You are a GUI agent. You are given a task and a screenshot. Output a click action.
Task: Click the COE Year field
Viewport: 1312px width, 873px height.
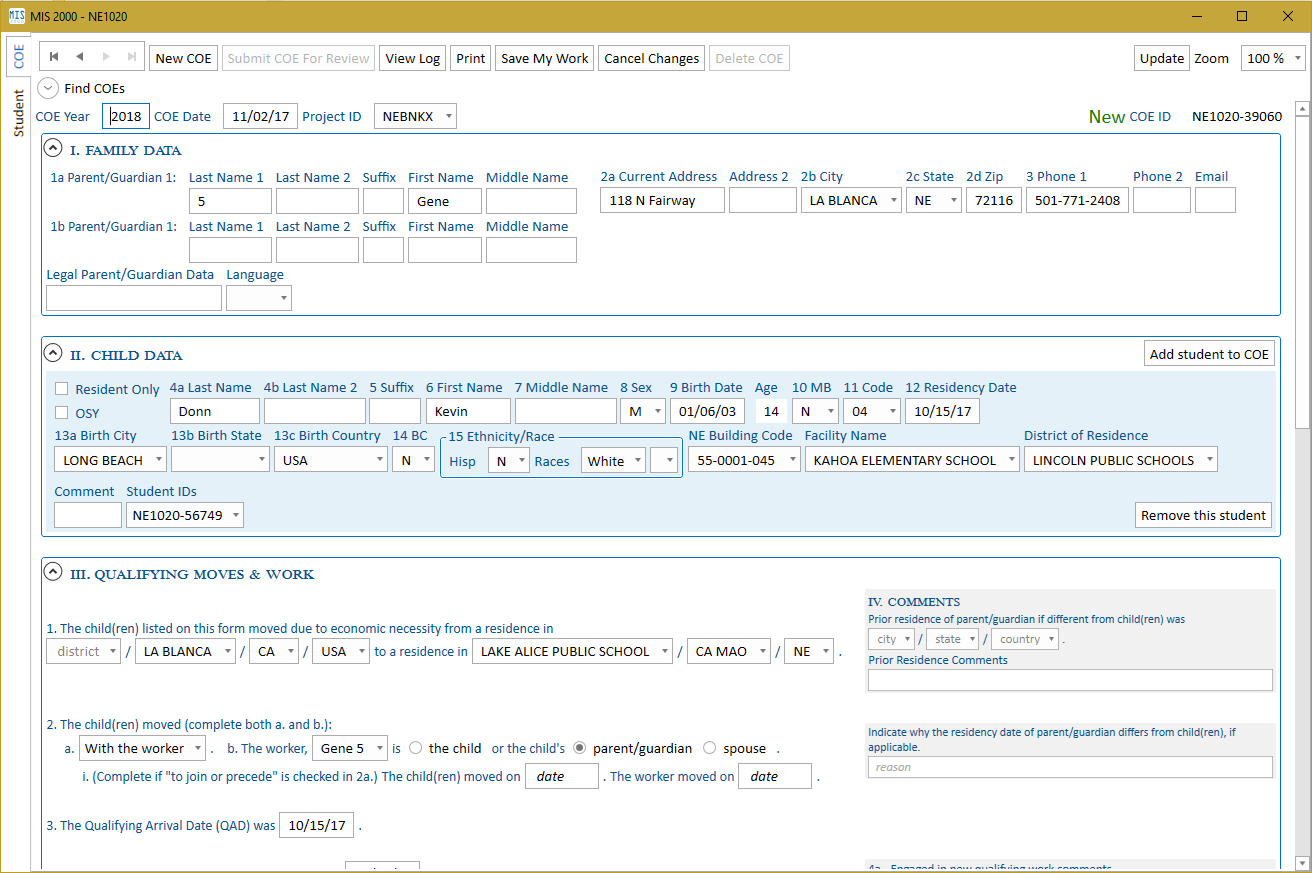tap(126, 116)
